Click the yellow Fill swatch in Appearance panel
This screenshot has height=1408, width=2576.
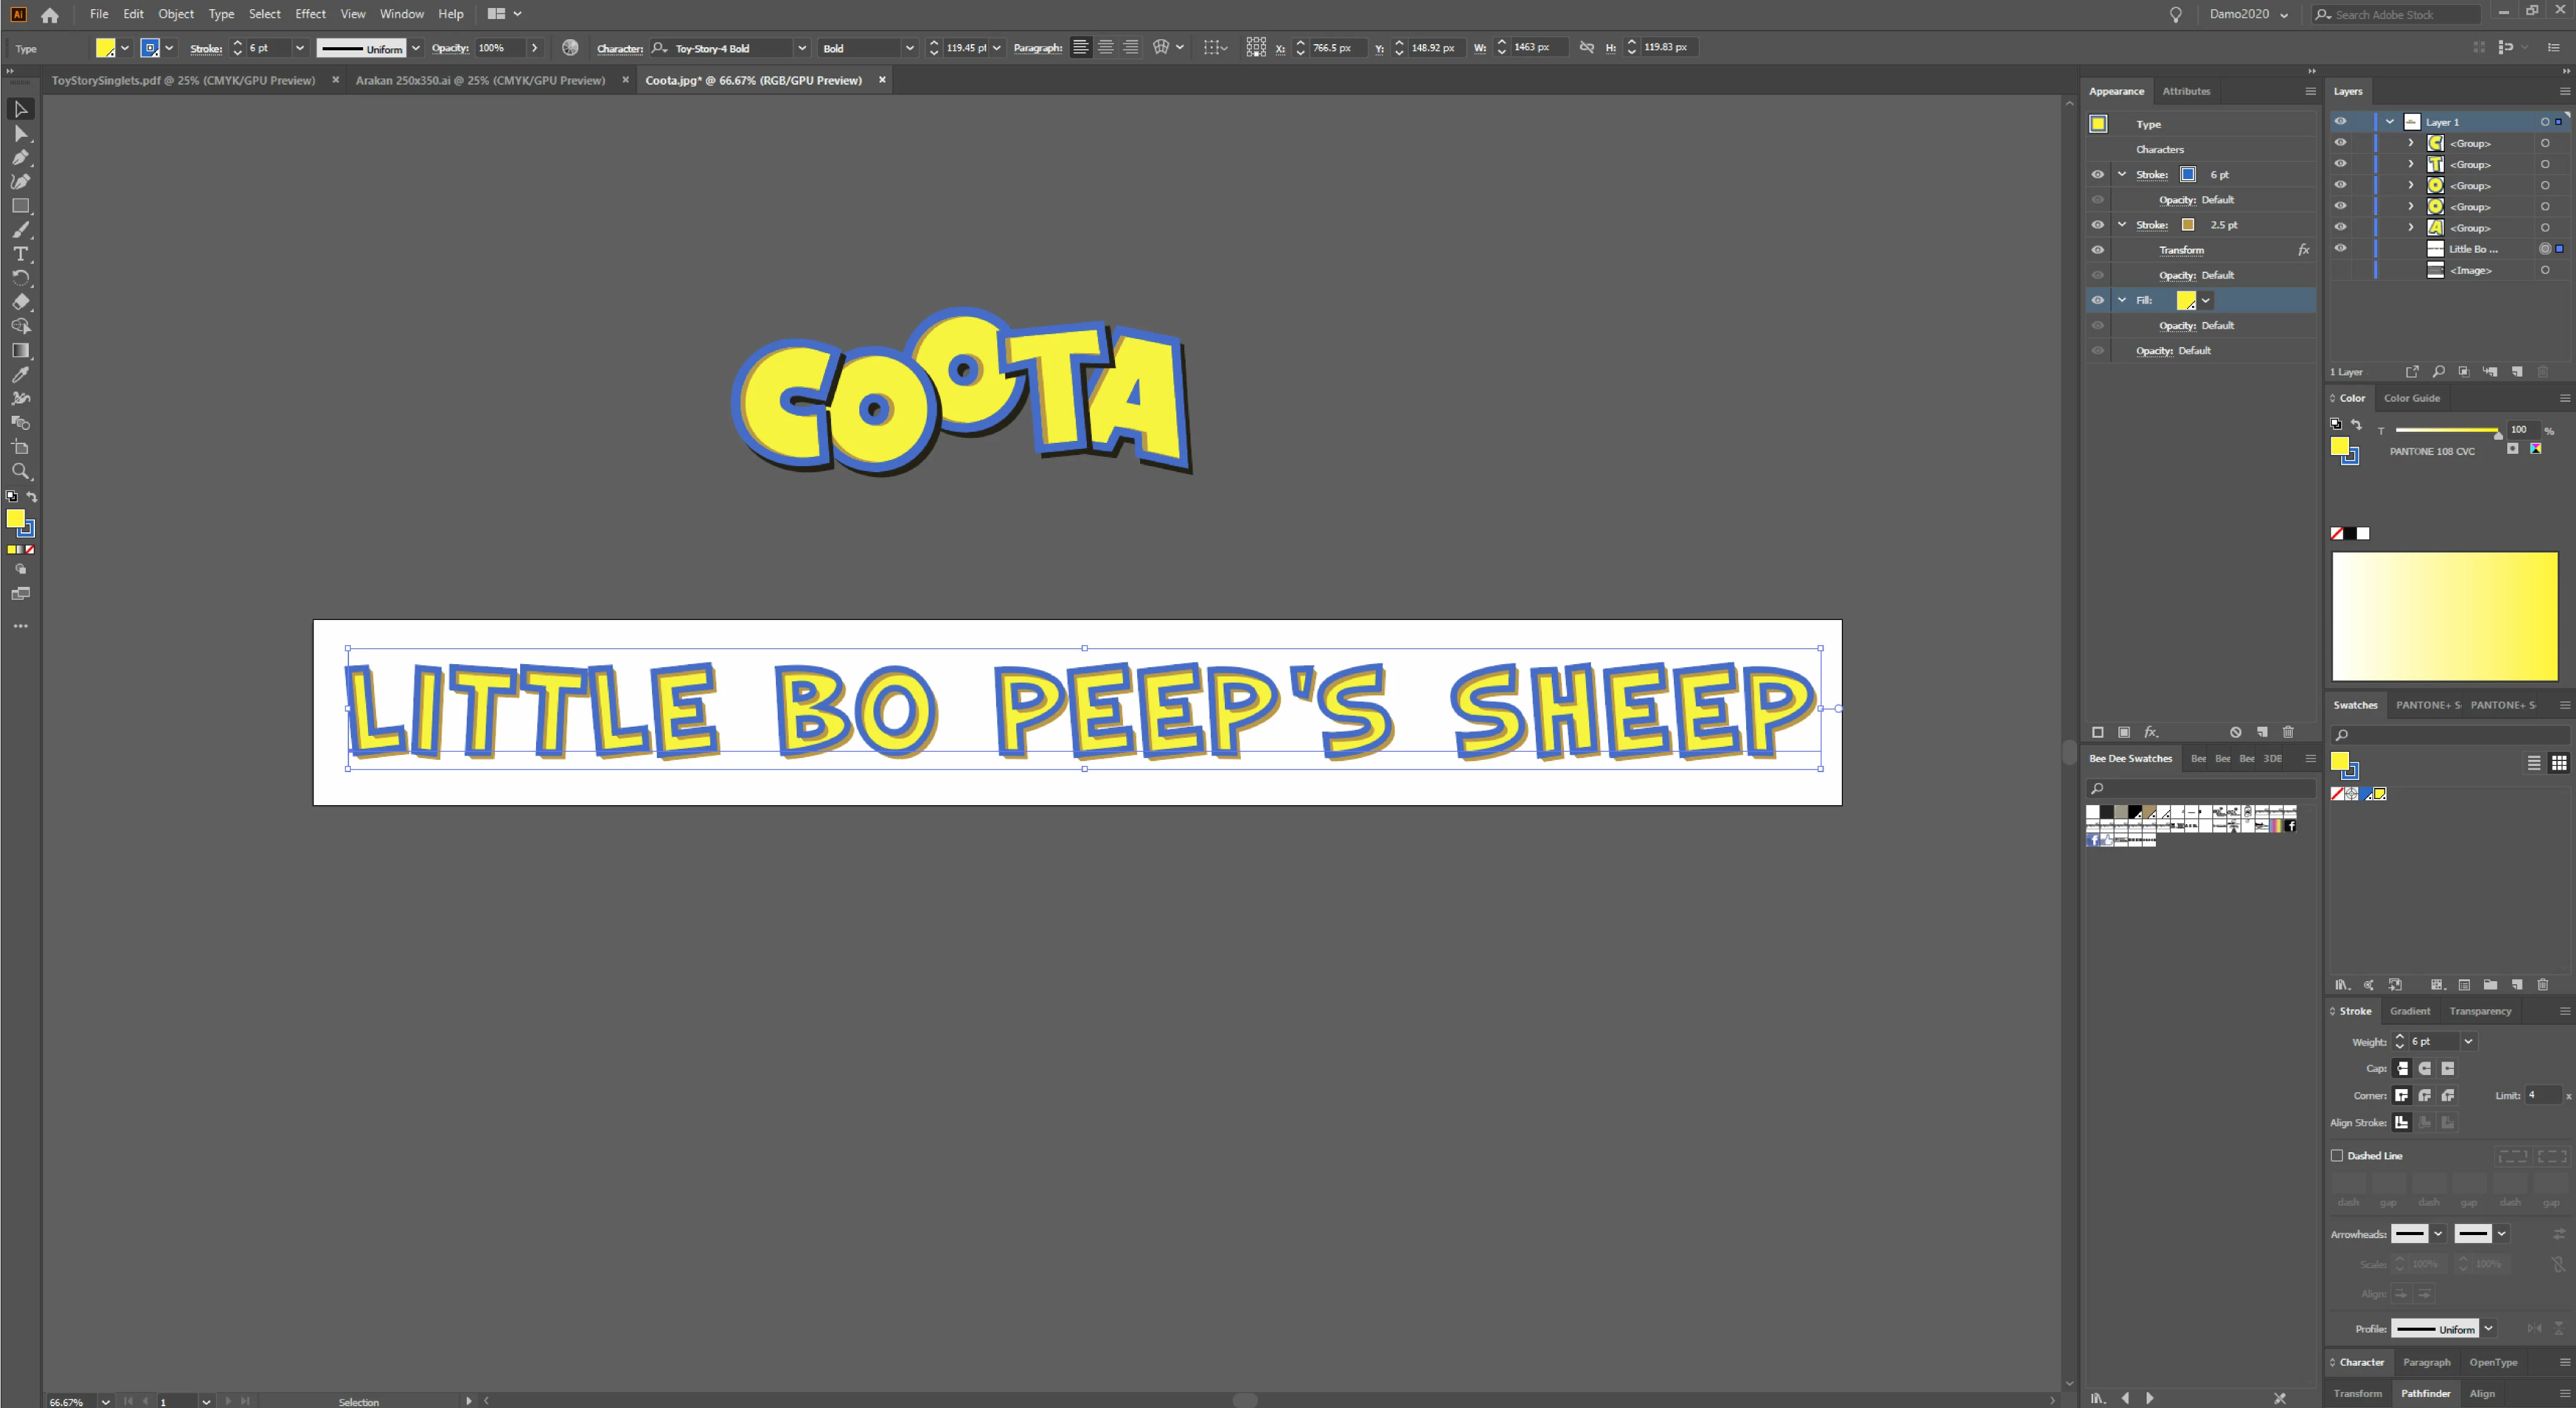click(2185, 300)
